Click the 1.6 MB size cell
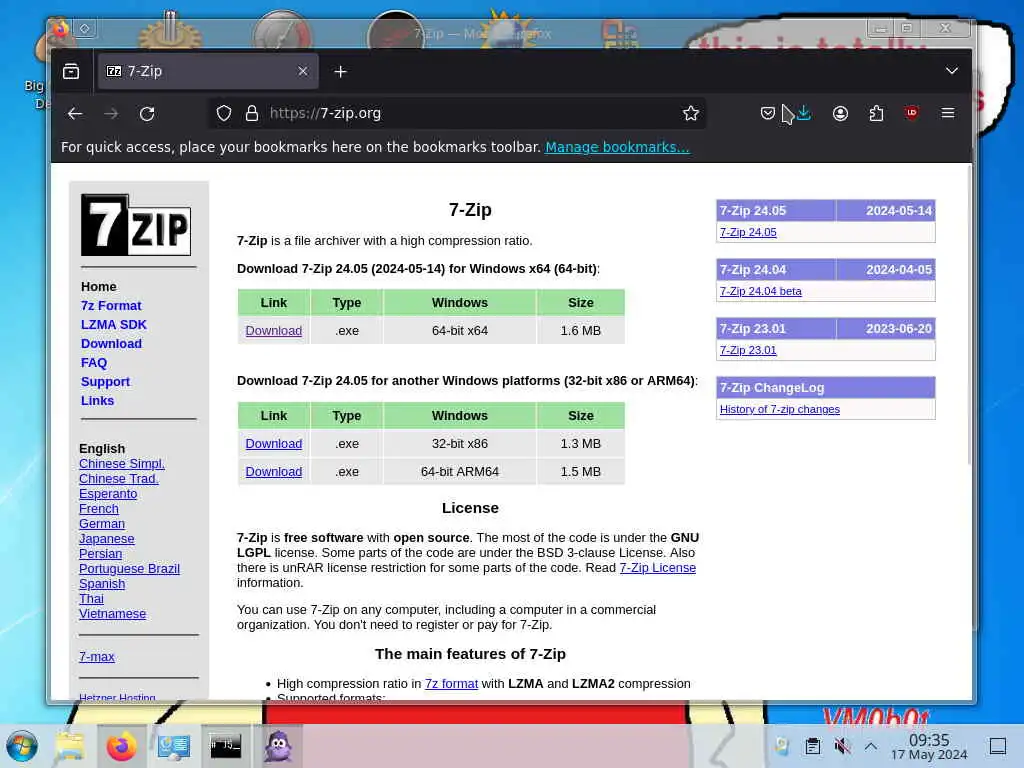Screen dimensions: 1024x768 click(581, 330)
